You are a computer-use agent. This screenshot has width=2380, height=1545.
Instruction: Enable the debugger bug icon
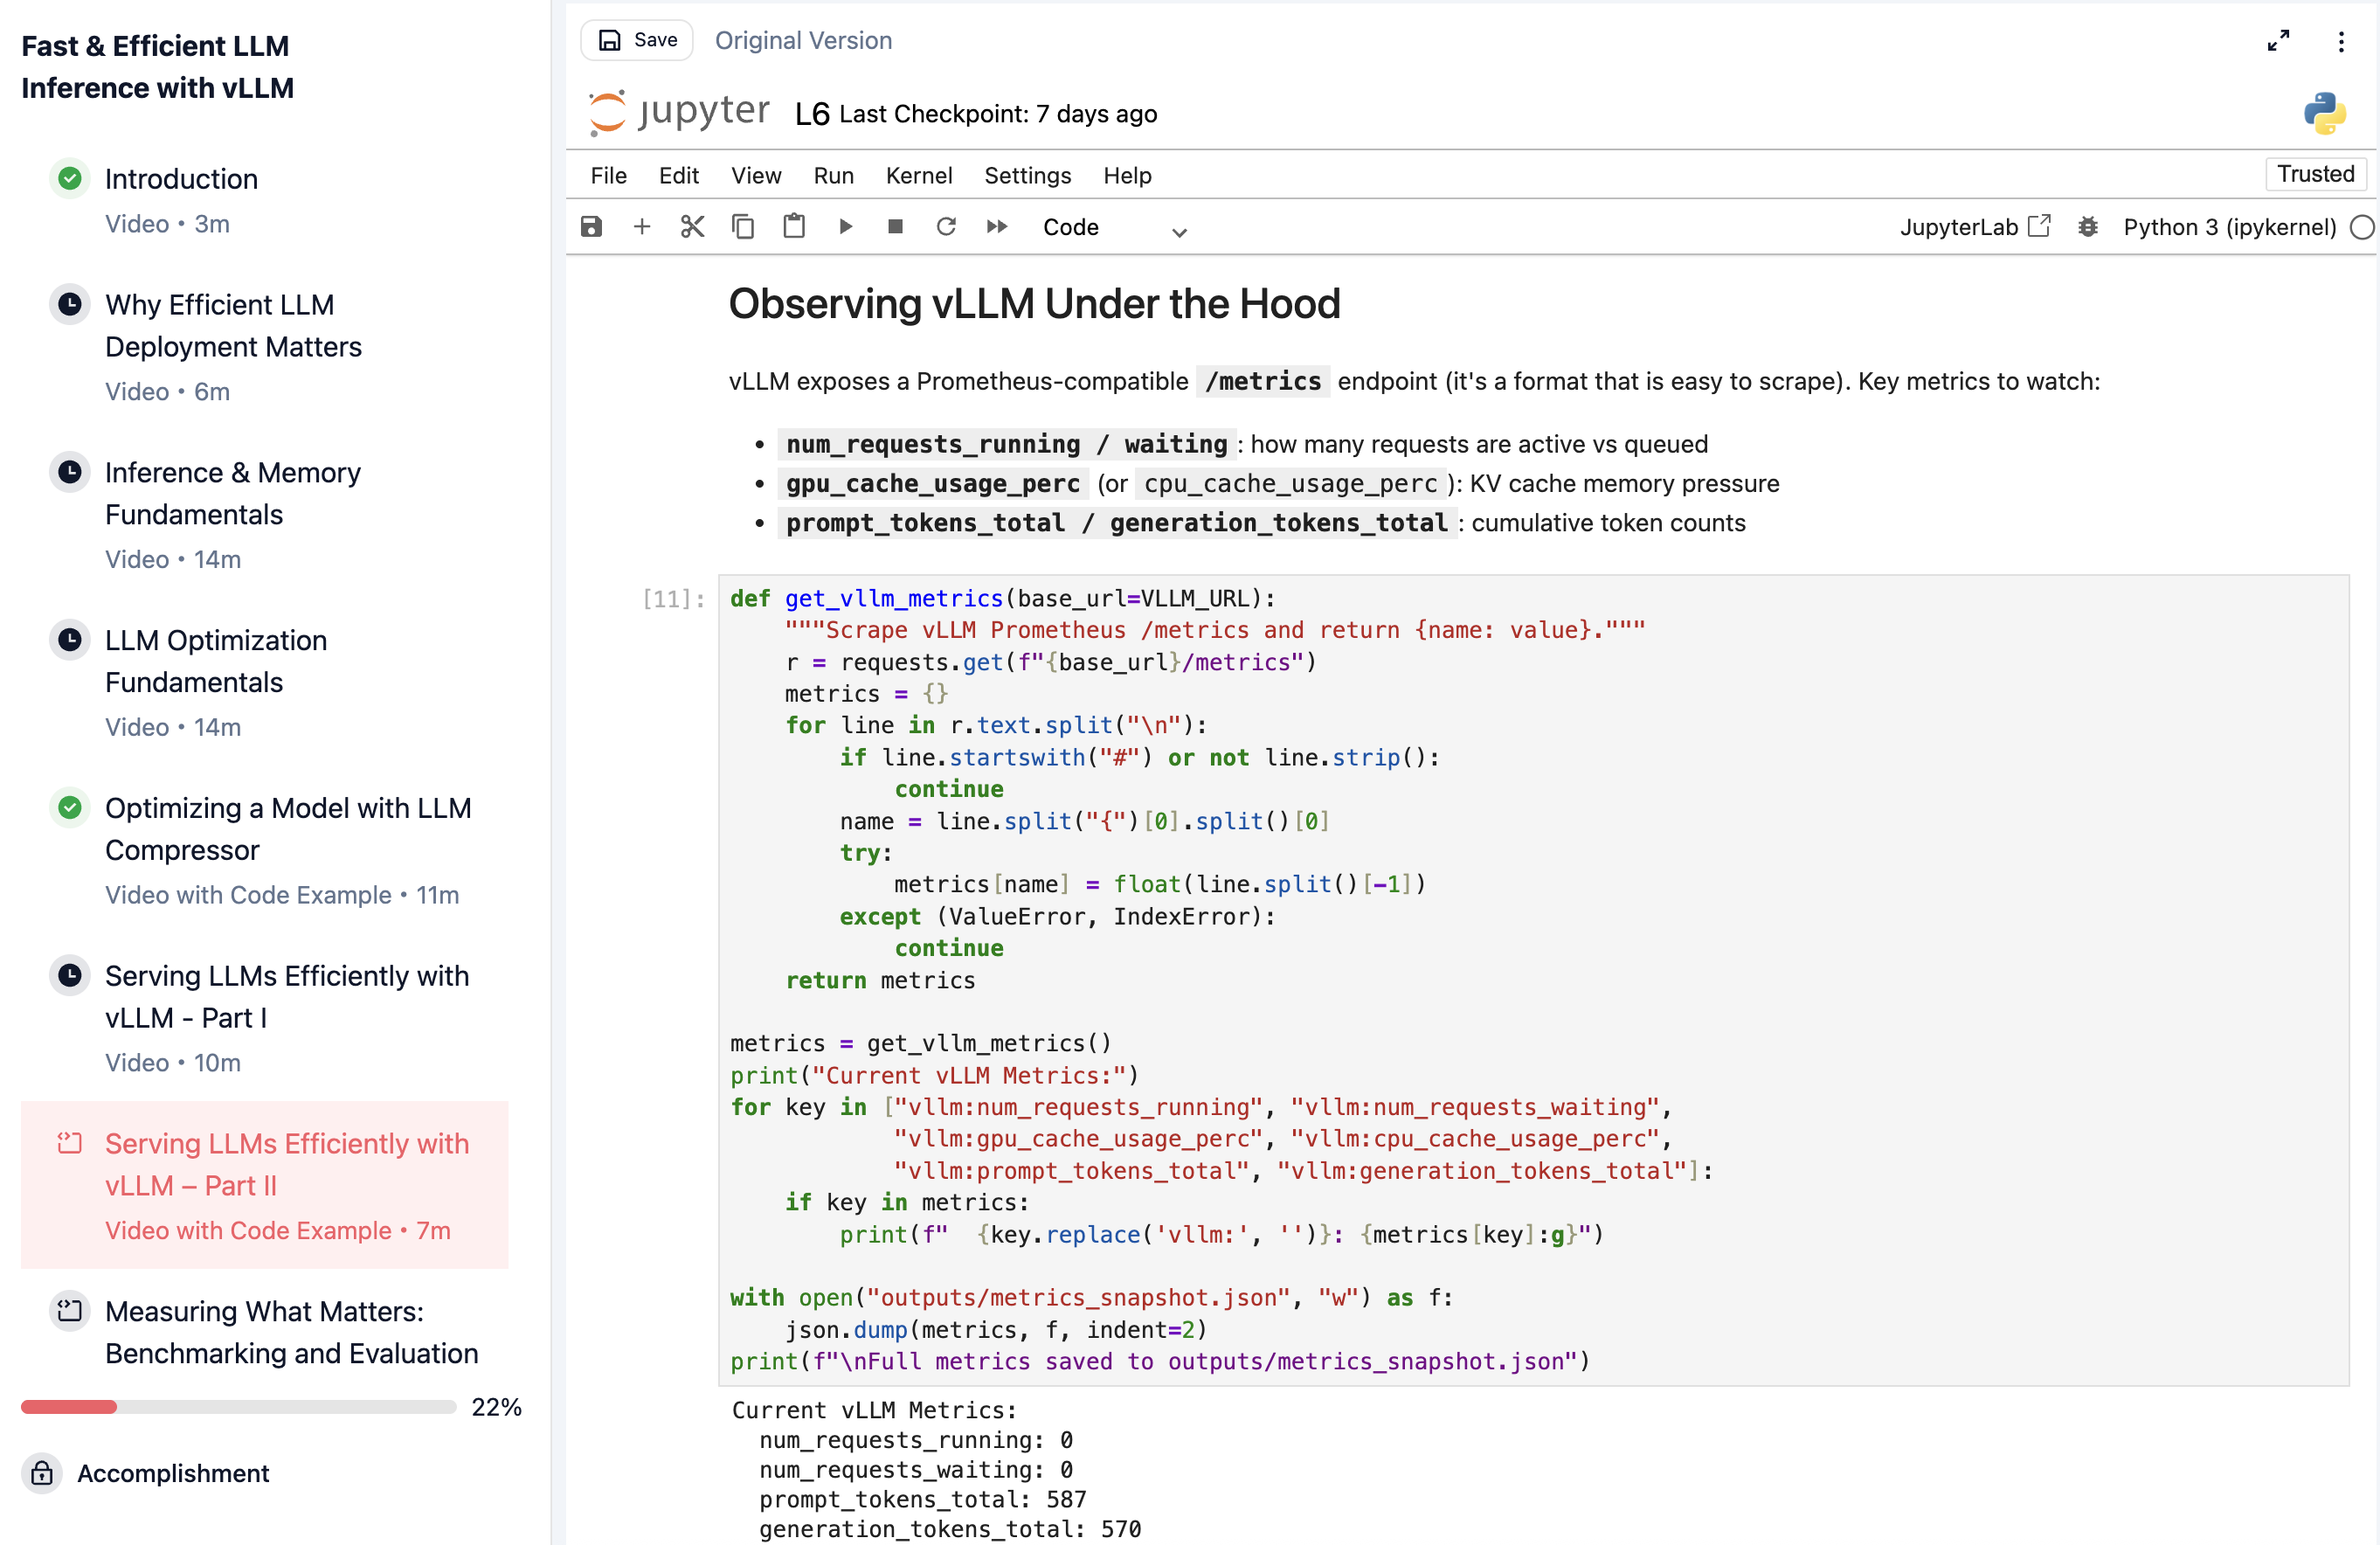[2087, 227]
